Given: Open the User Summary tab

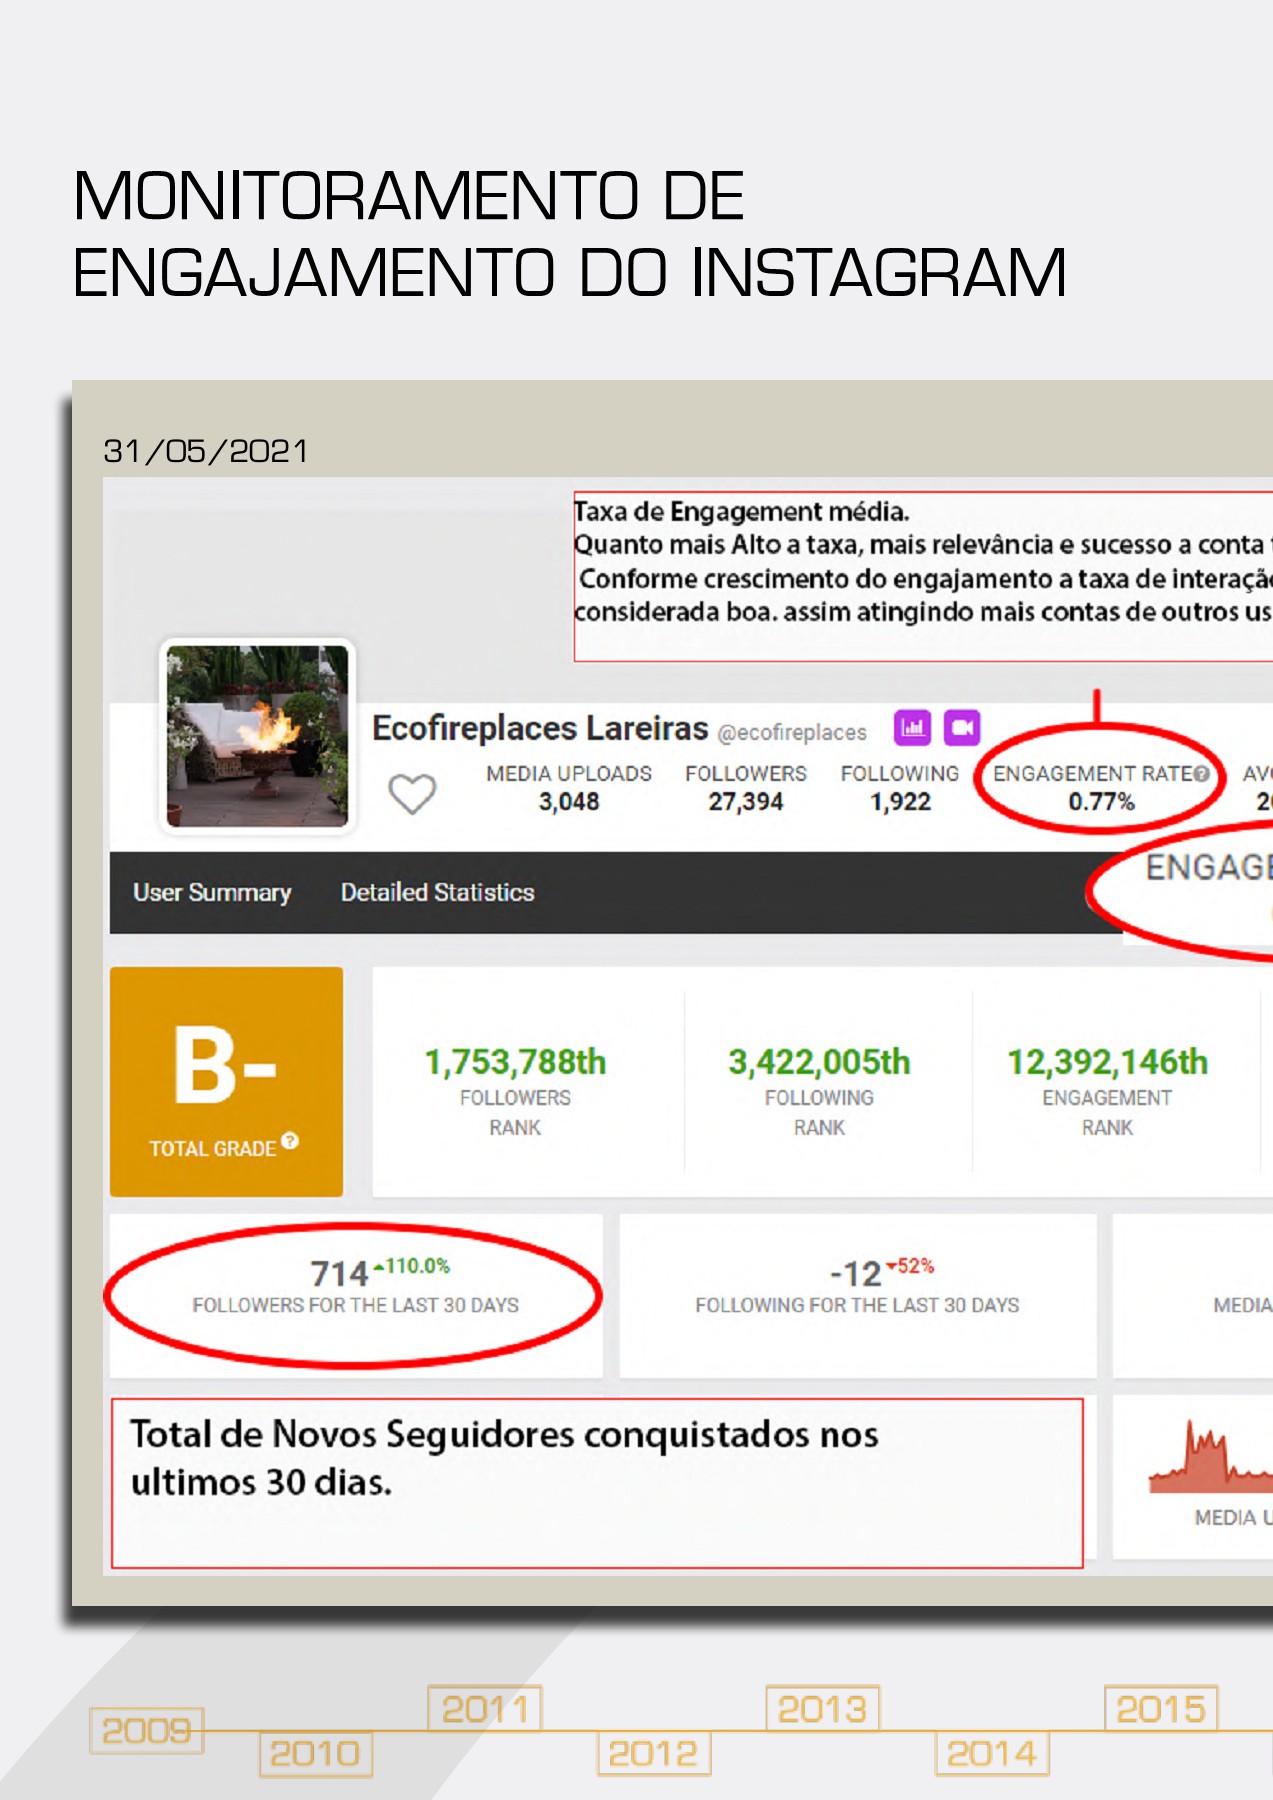Looking at the screenshot, I should point(212,892).
